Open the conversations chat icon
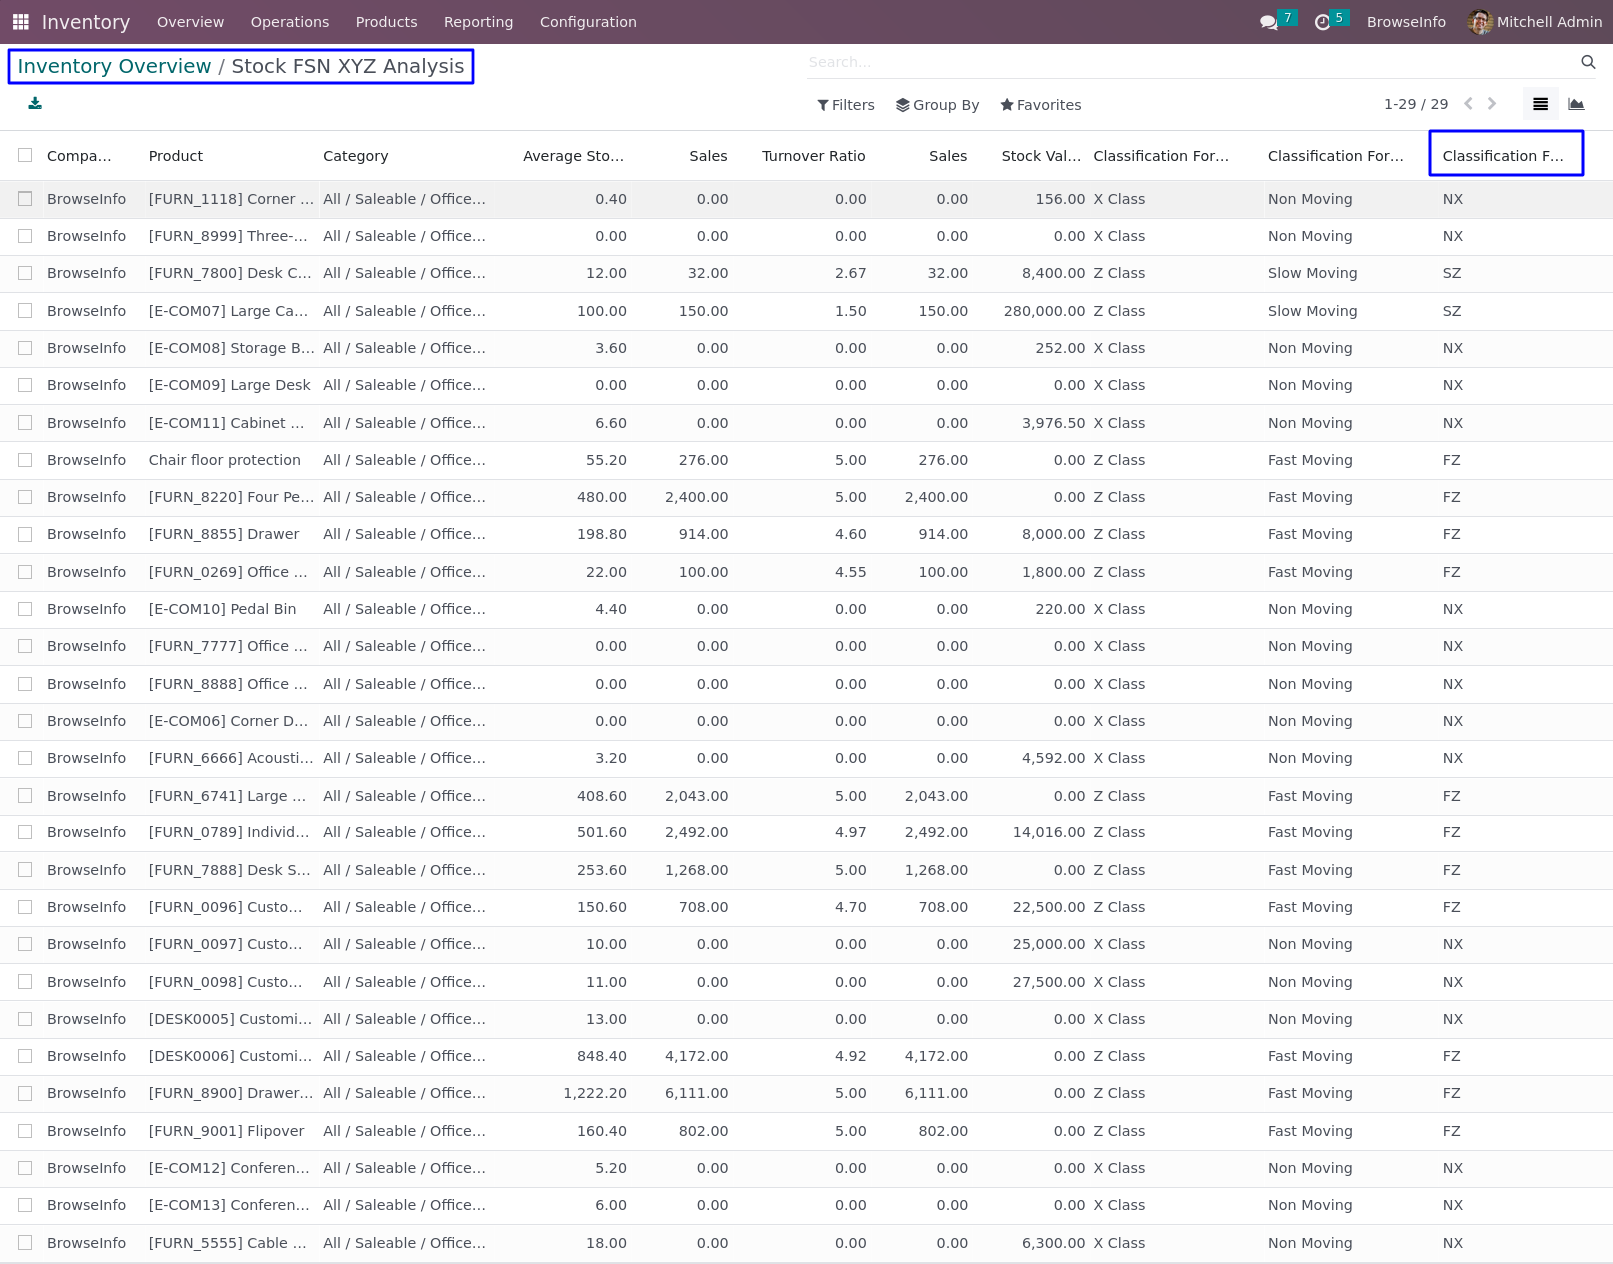 click(1269, 22)
